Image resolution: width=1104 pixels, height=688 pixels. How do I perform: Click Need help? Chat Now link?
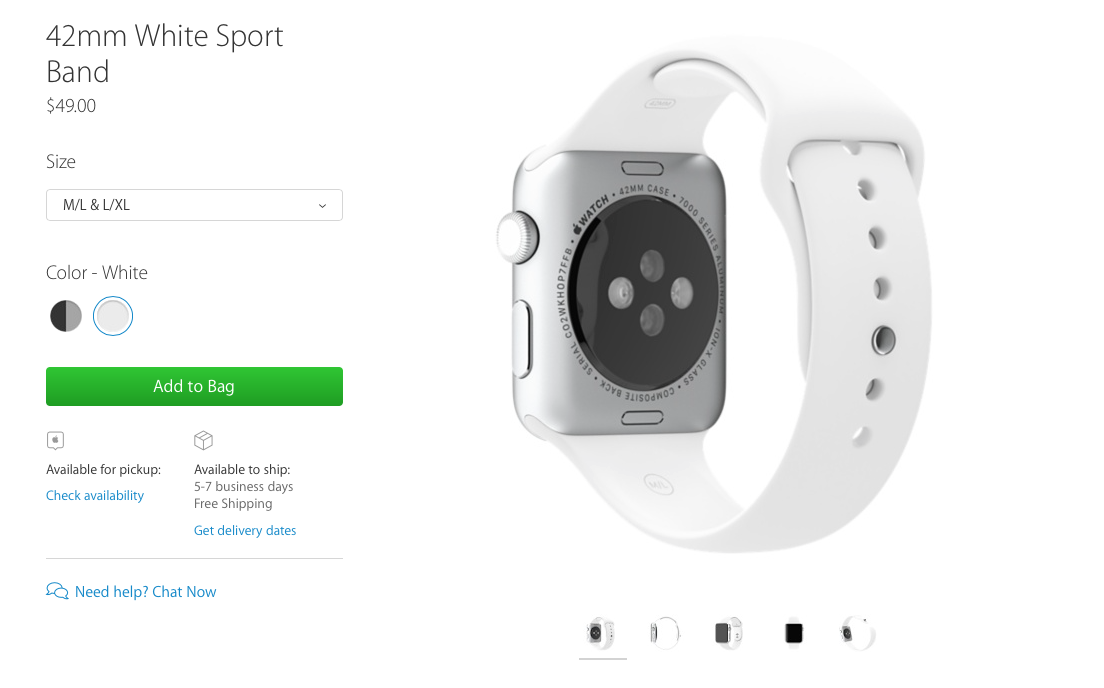click(146, 592)
